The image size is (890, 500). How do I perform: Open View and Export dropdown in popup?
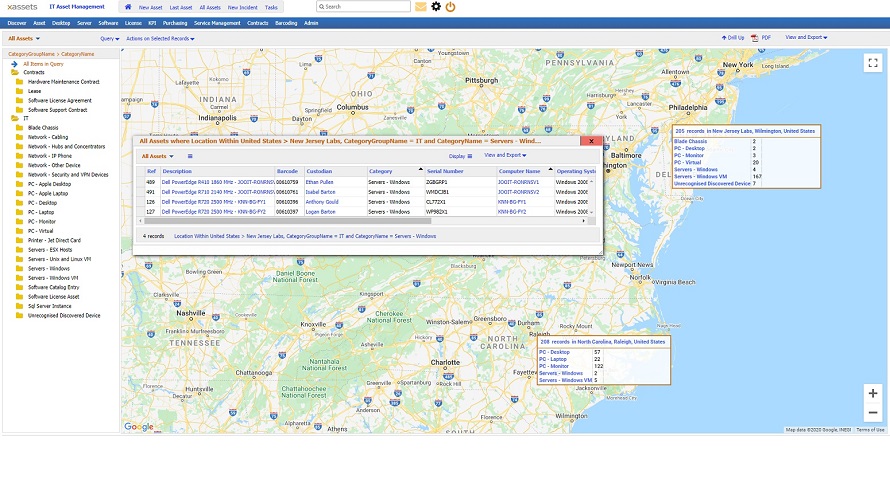[x=505, y=156]
